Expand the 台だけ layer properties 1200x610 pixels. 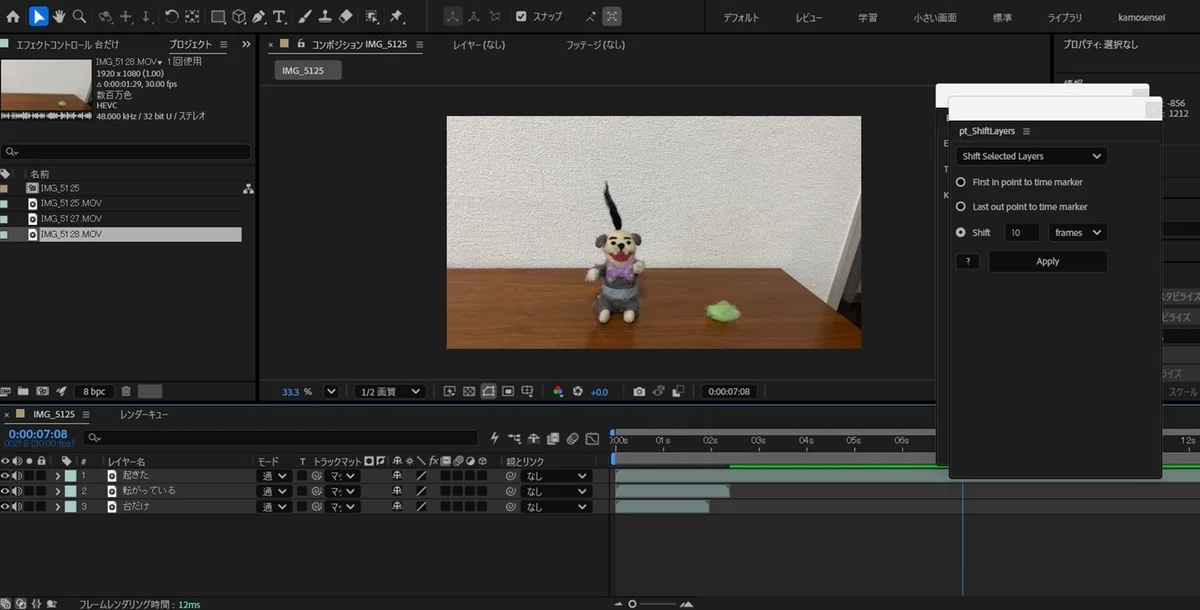point(58,507)
